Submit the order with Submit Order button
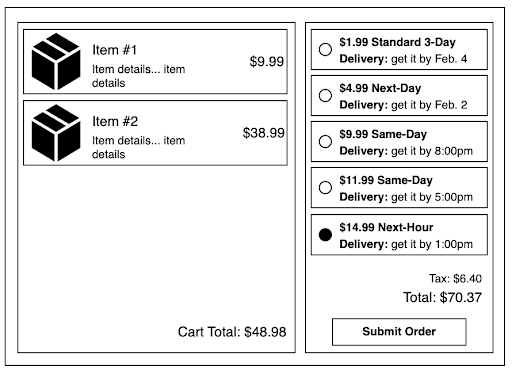This screenshot has height=374, width=512. click(399, 332)
